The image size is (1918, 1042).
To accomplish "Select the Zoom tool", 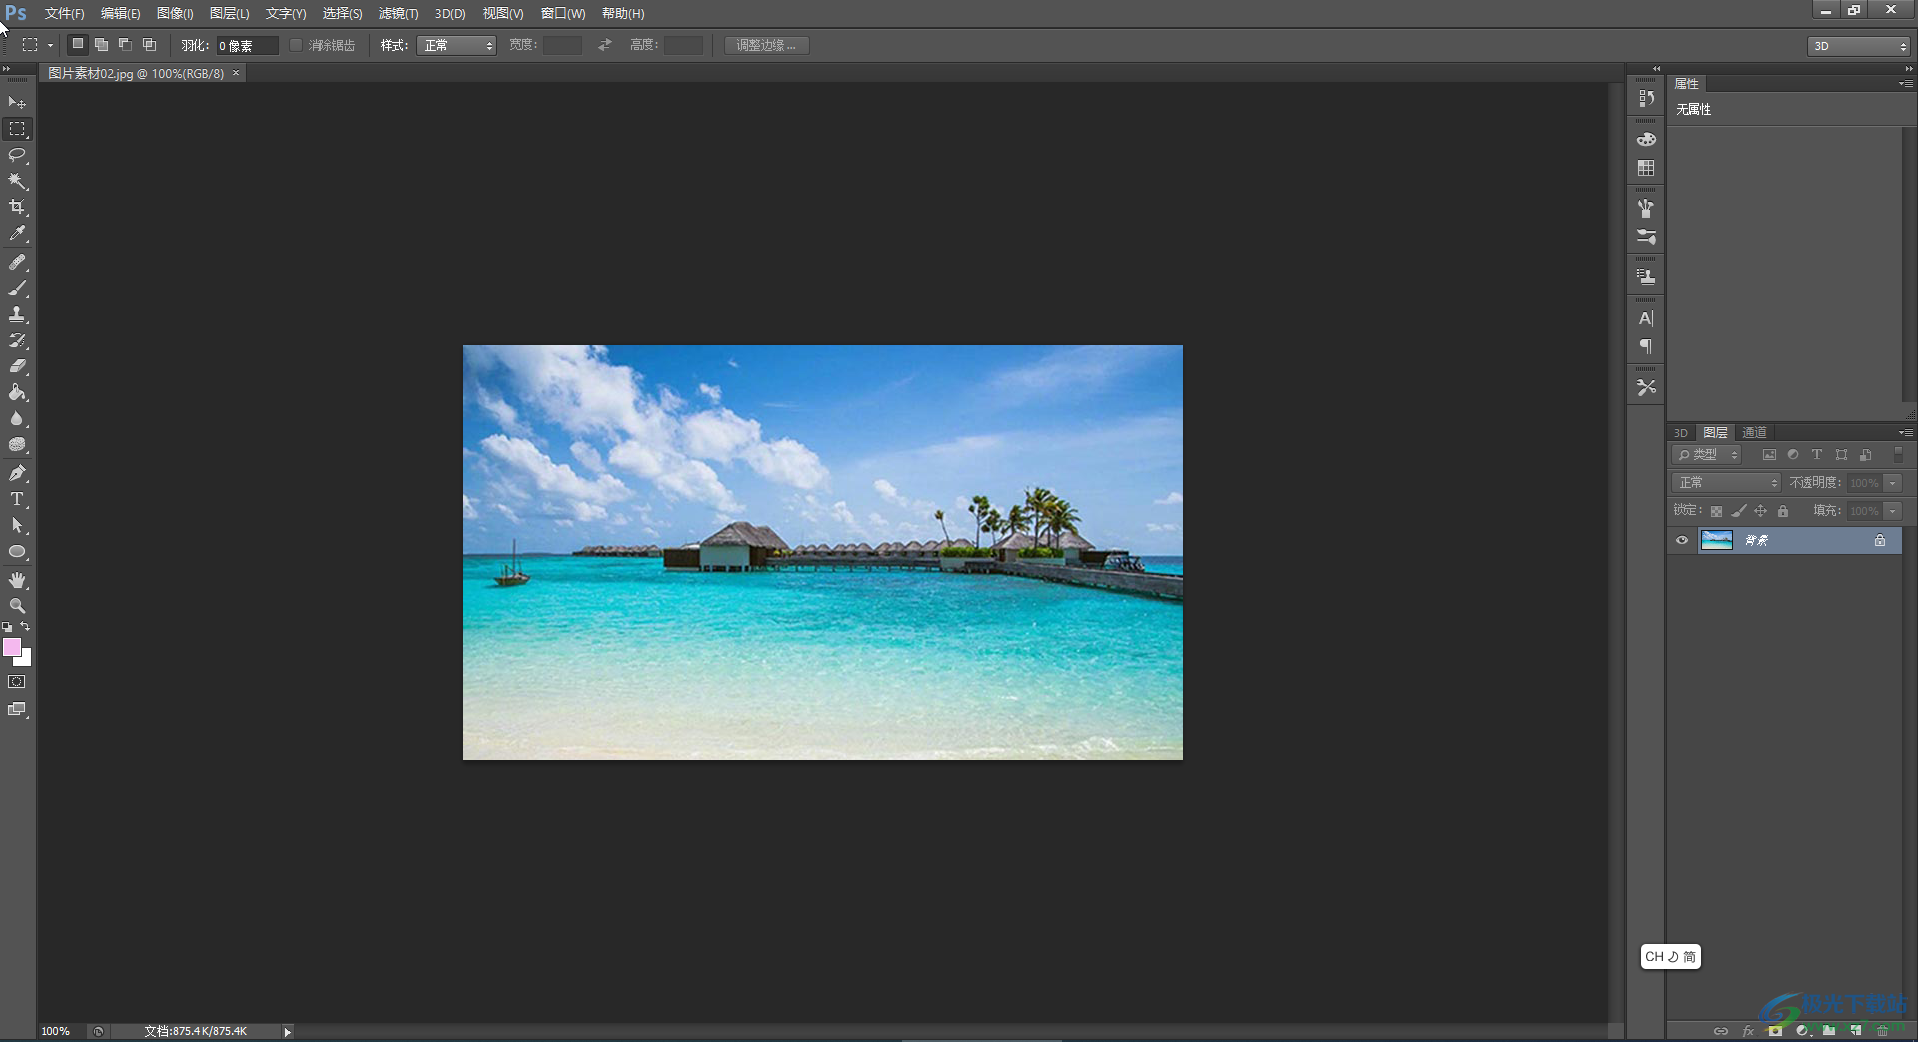I will pos(17,606).
